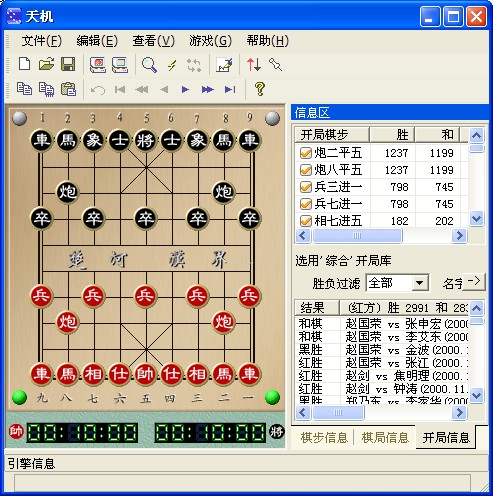
Task: Click the new file toolbar icon
Action: [24, 64]
